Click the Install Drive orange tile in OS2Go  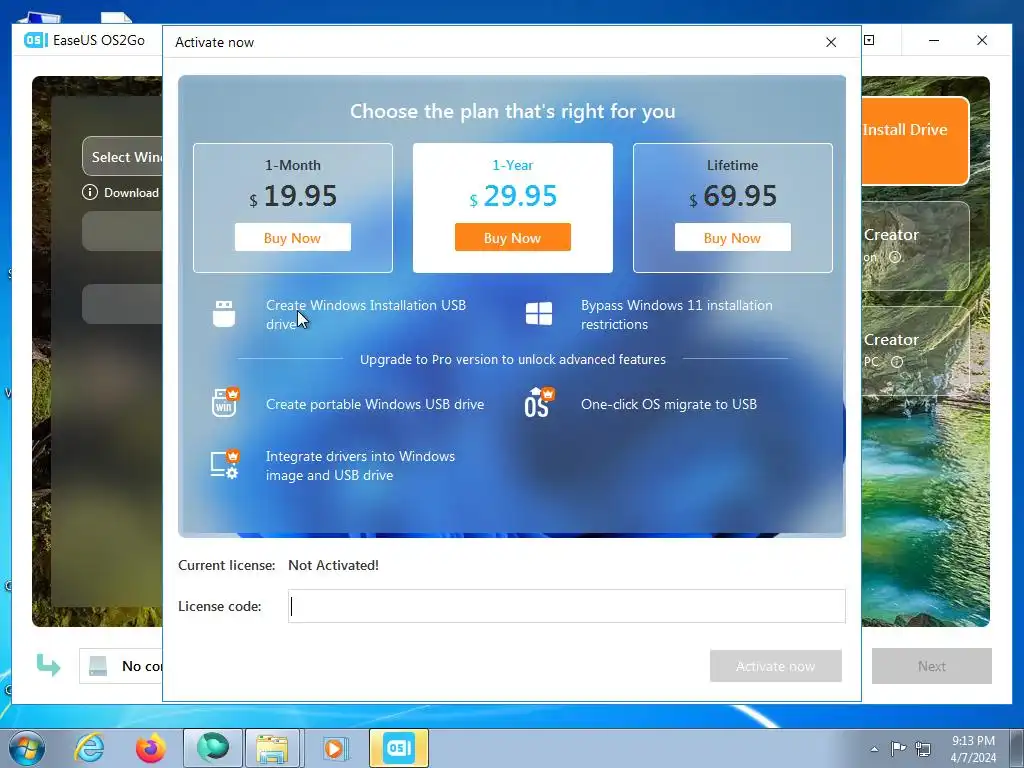point(914,140)
